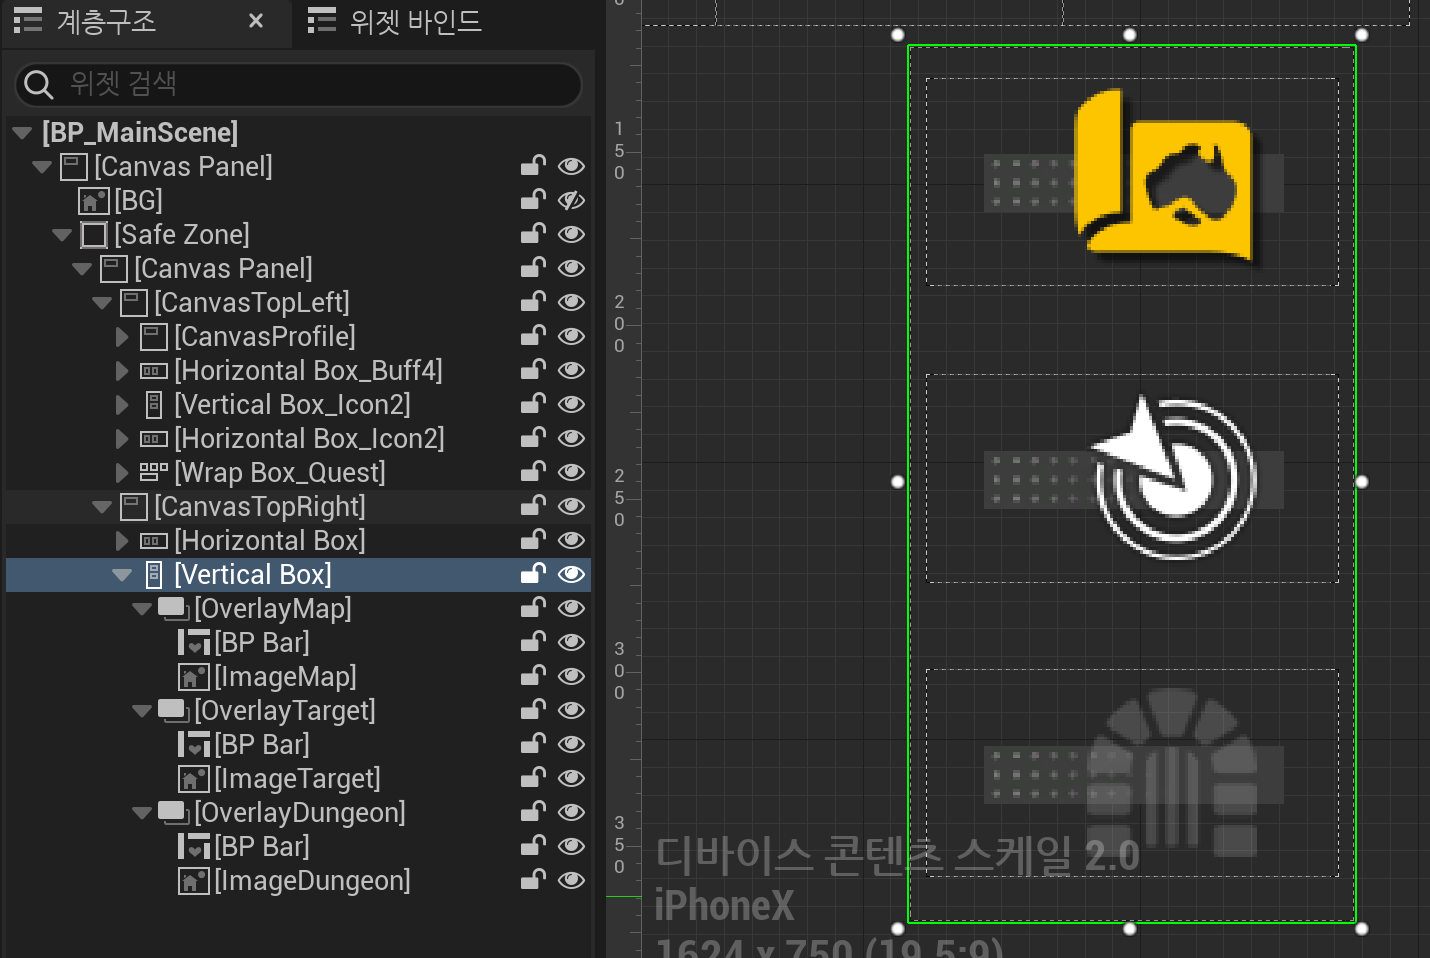1430x958 pixels.
Task: Hide the CanvasTopRight widget
Action: (x=571, y=507)
